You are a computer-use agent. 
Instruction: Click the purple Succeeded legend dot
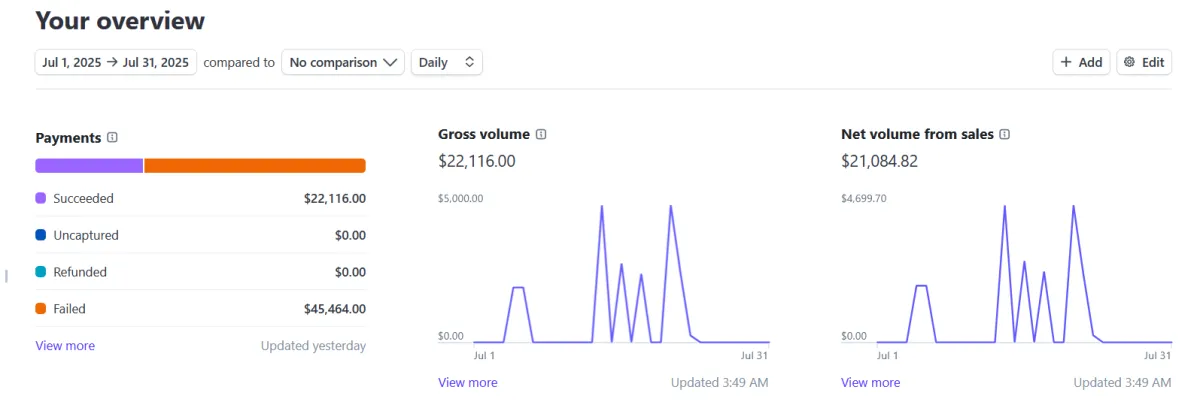[41, 199]
